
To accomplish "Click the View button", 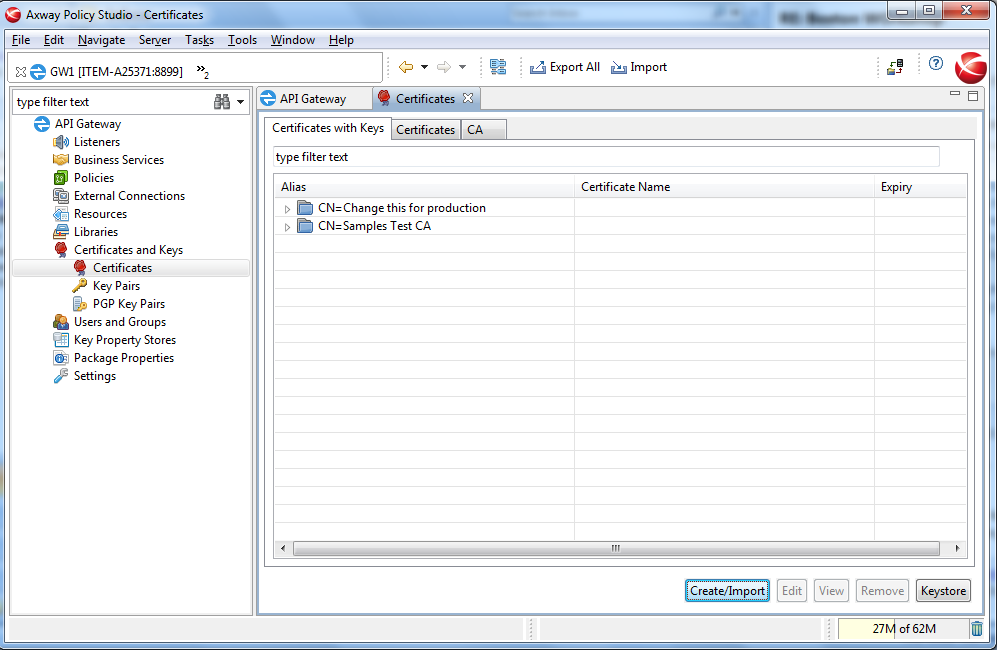I will tap(831, 591).
